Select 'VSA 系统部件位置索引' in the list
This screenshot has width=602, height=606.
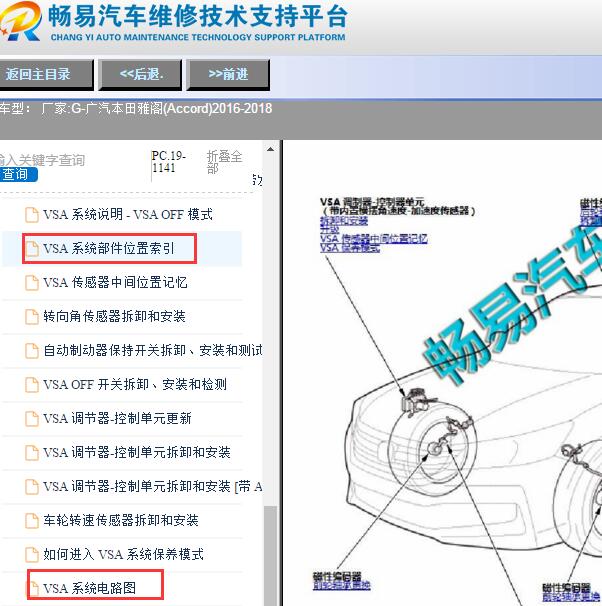[x=109, y=248]
